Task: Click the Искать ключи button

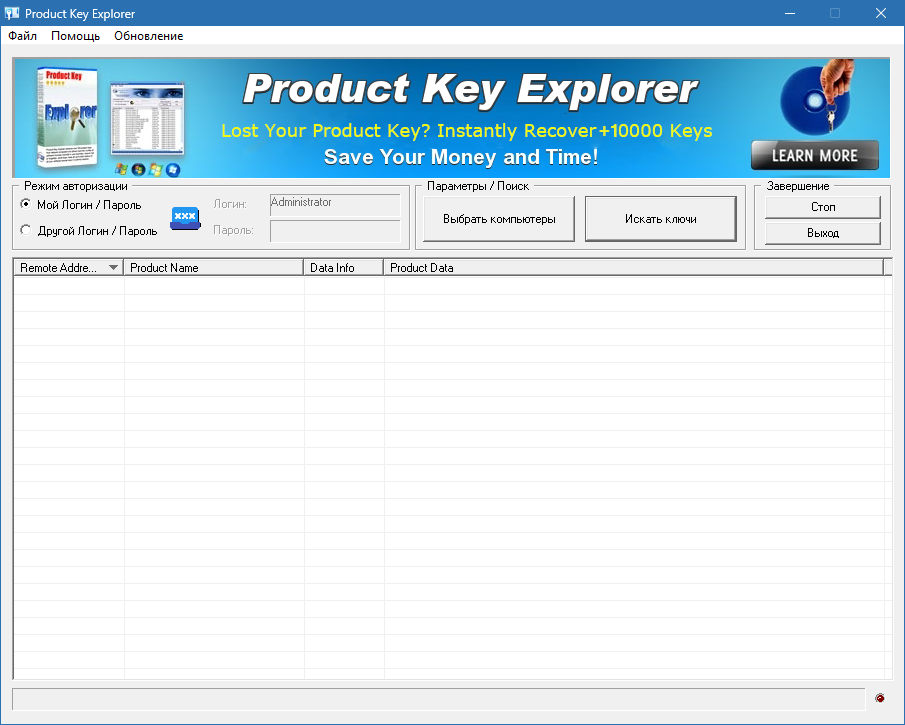Action: click(x=661, y=219)
